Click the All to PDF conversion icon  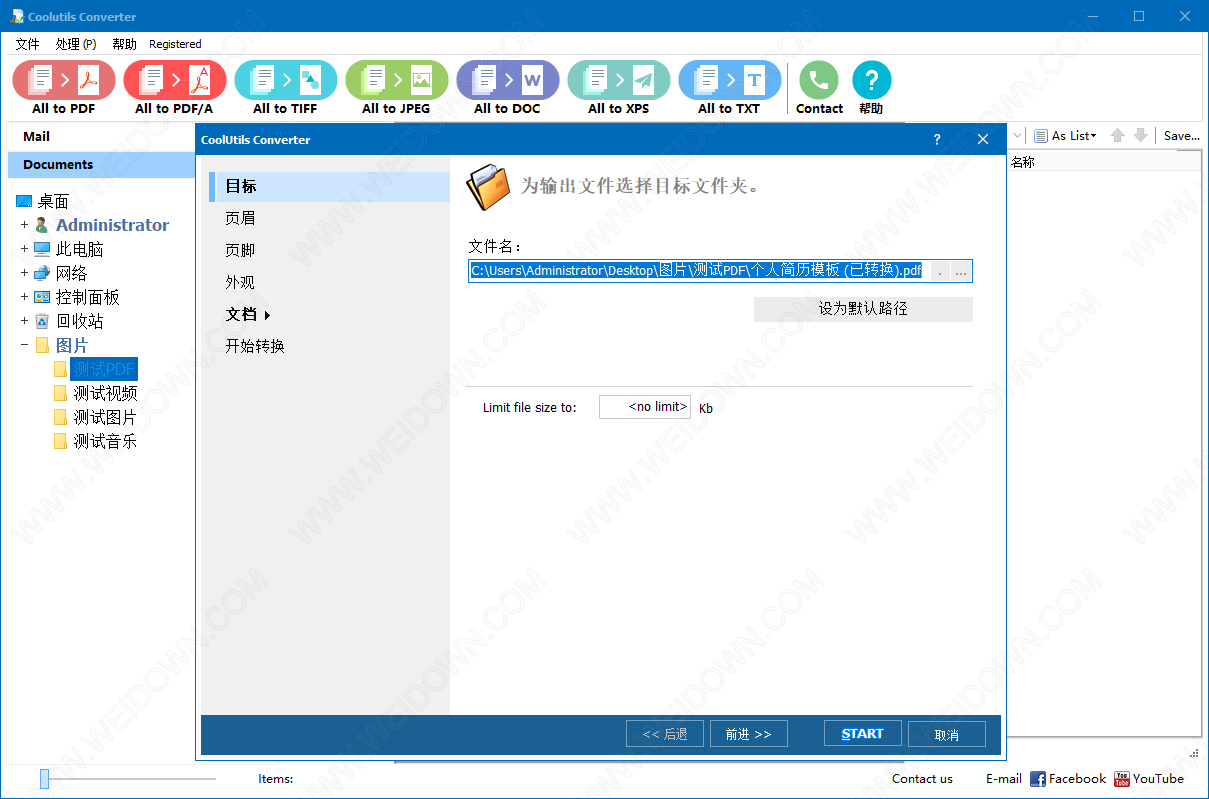pyautogui.click(x=63, y=80)
